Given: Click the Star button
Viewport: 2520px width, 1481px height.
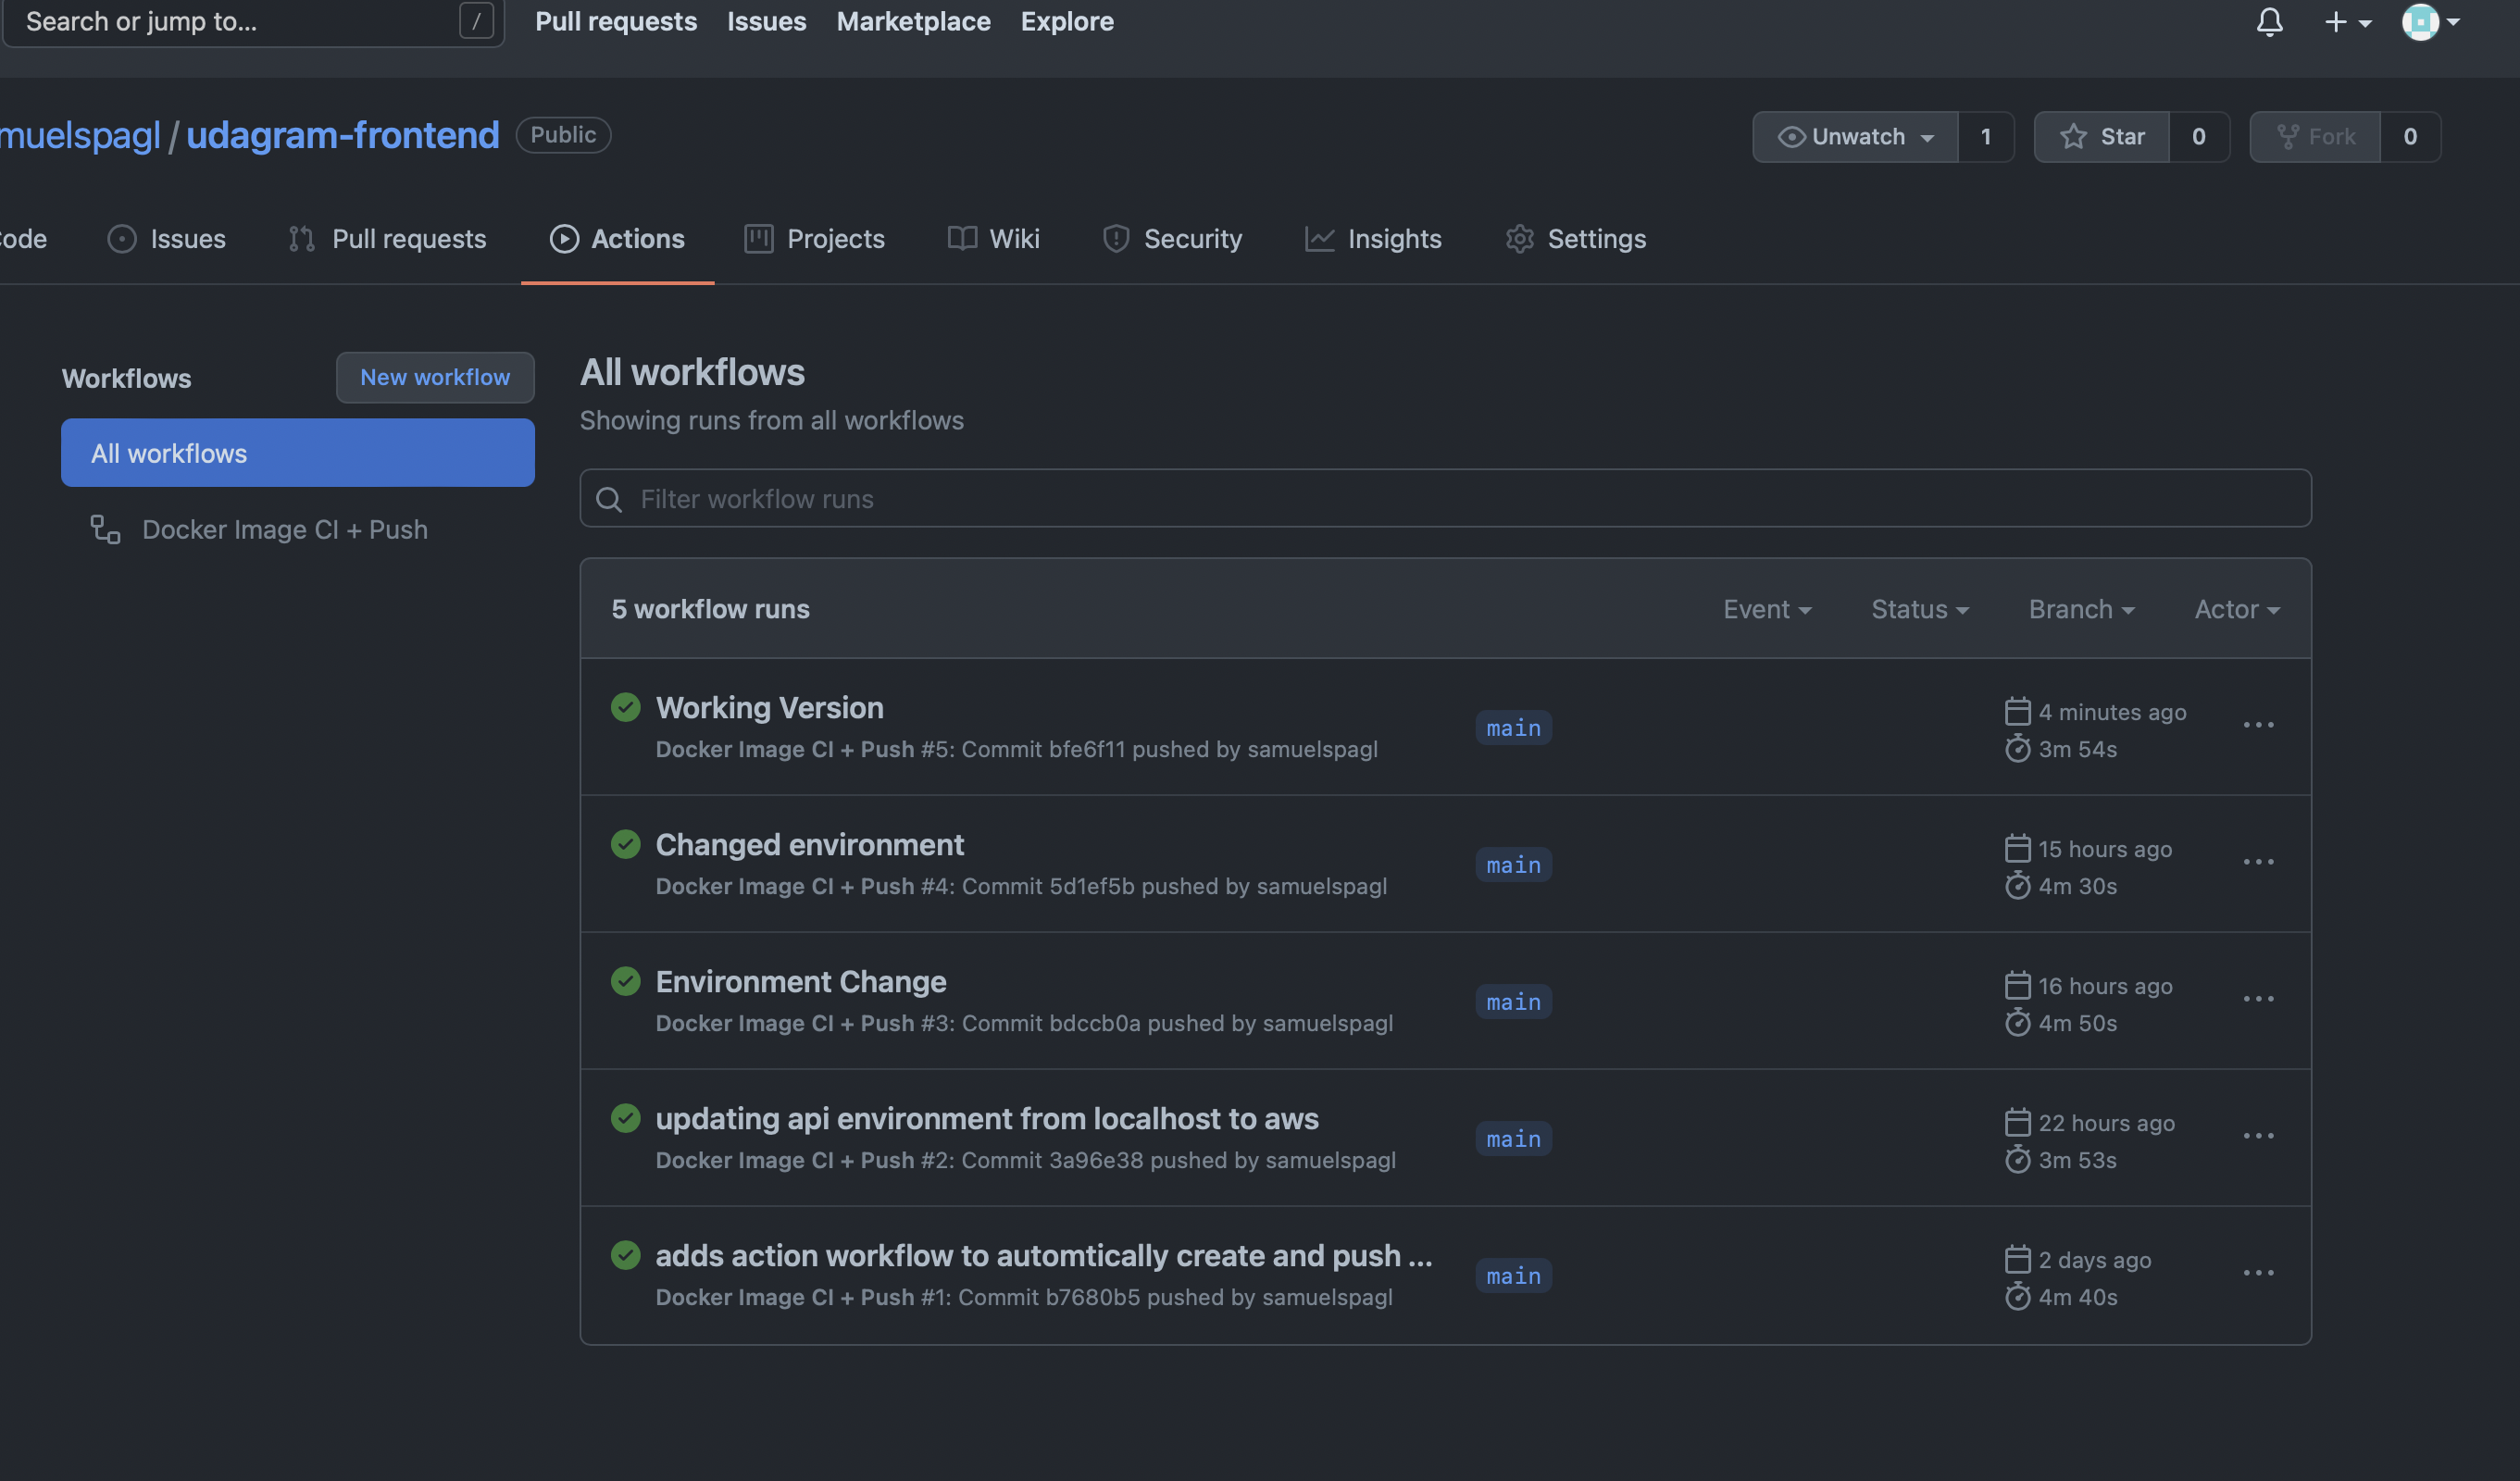Looking at the screenshot, I should (x=2102, y=136).
